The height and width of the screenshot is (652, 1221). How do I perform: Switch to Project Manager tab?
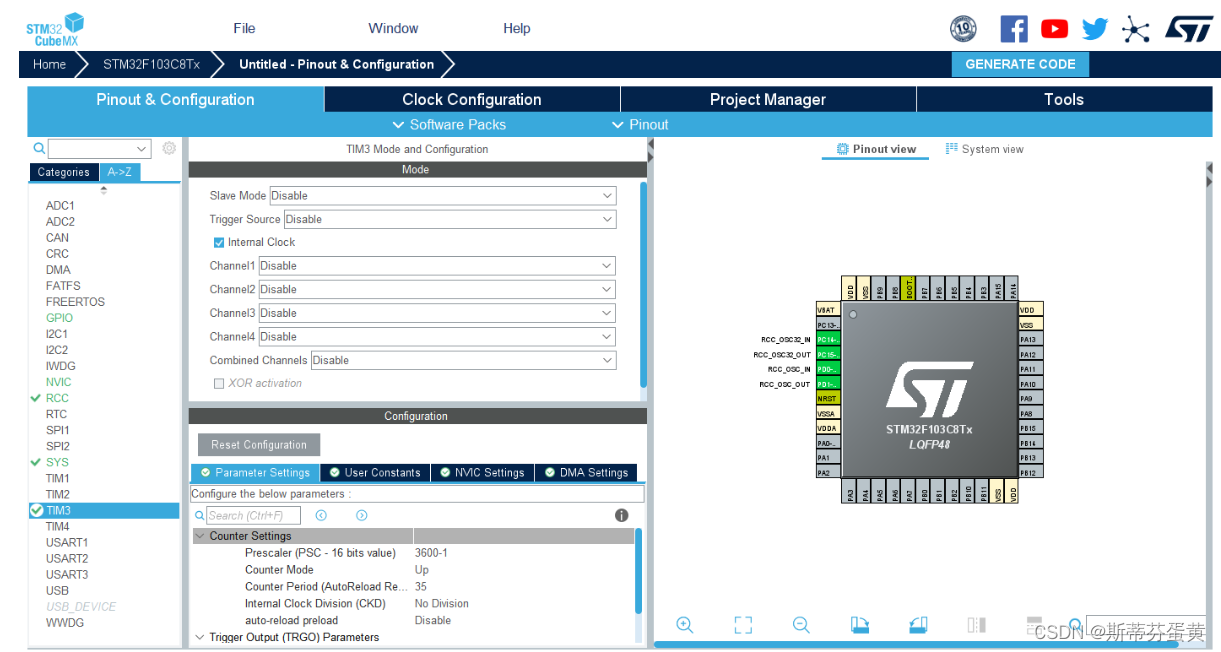[x=768, y=99]
